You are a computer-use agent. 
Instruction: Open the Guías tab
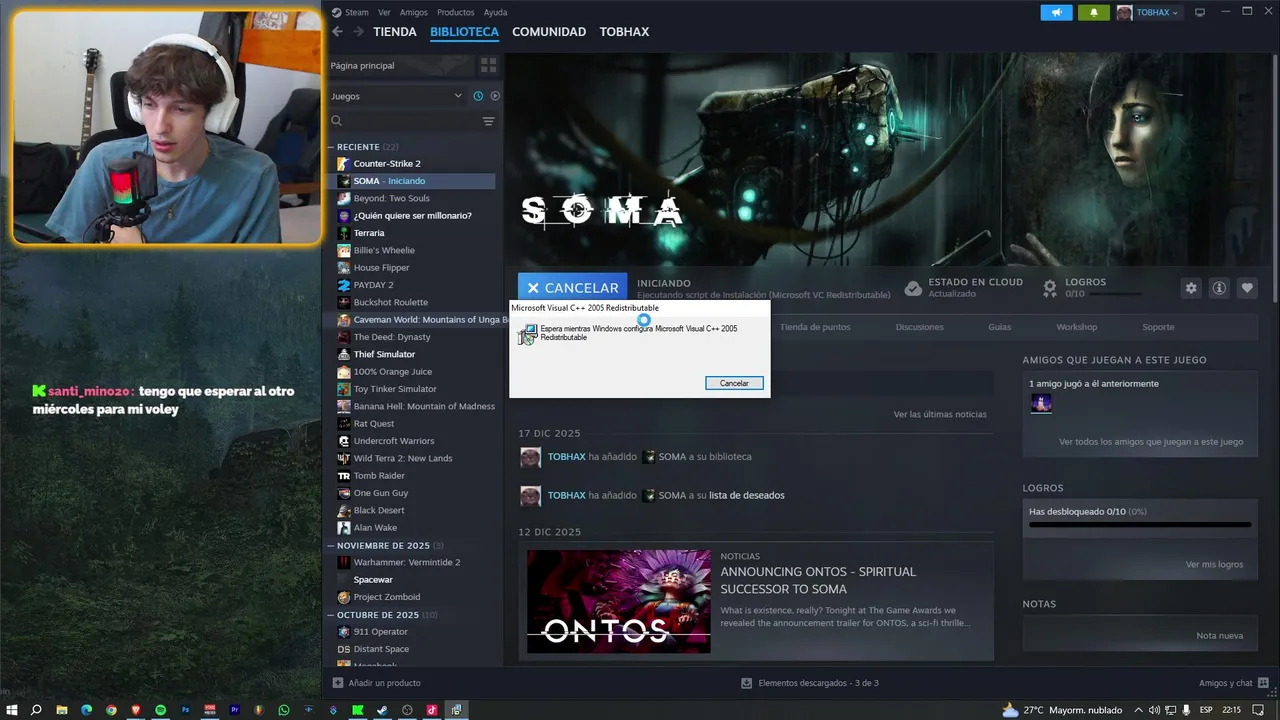coord(999,327)
